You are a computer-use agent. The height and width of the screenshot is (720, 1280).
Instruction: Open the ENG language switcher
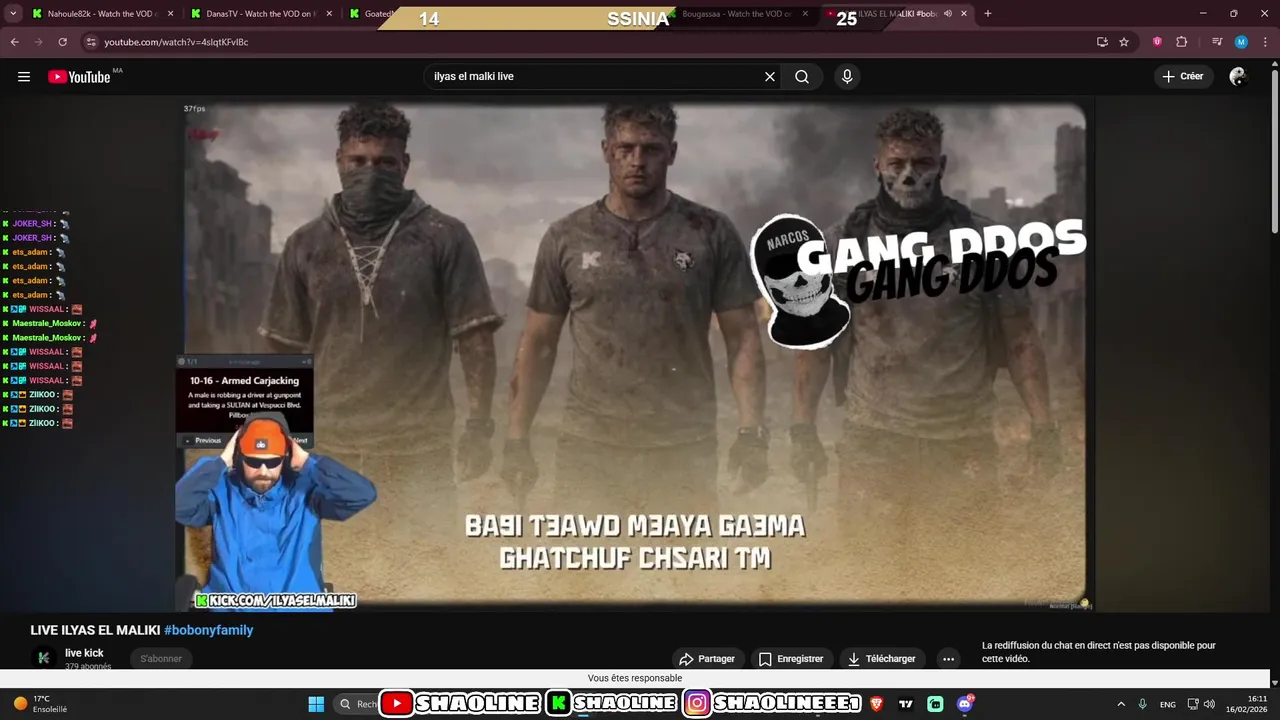tap(1168, 705)
